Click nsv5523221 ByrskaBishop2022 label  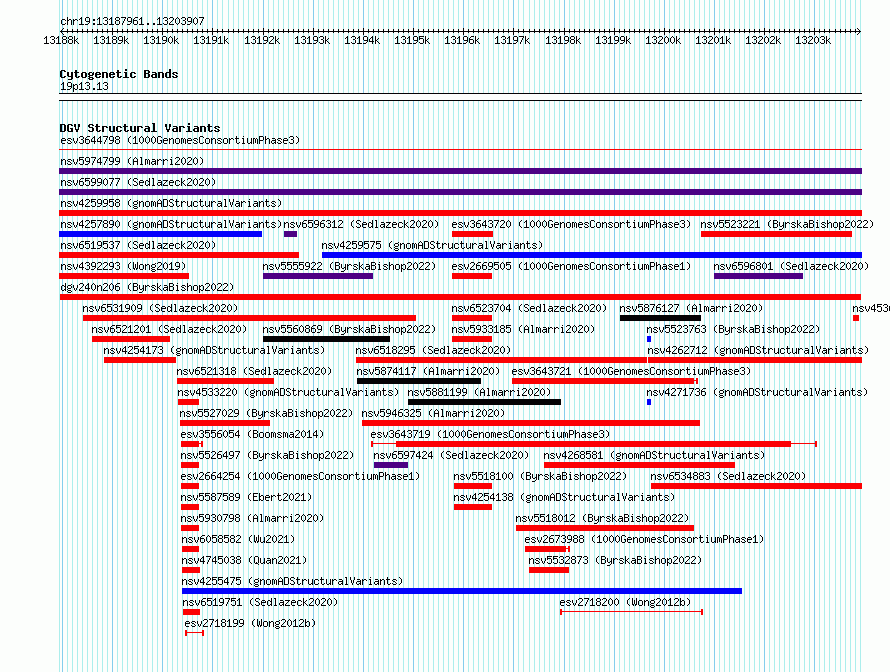[x=787, y=224]
